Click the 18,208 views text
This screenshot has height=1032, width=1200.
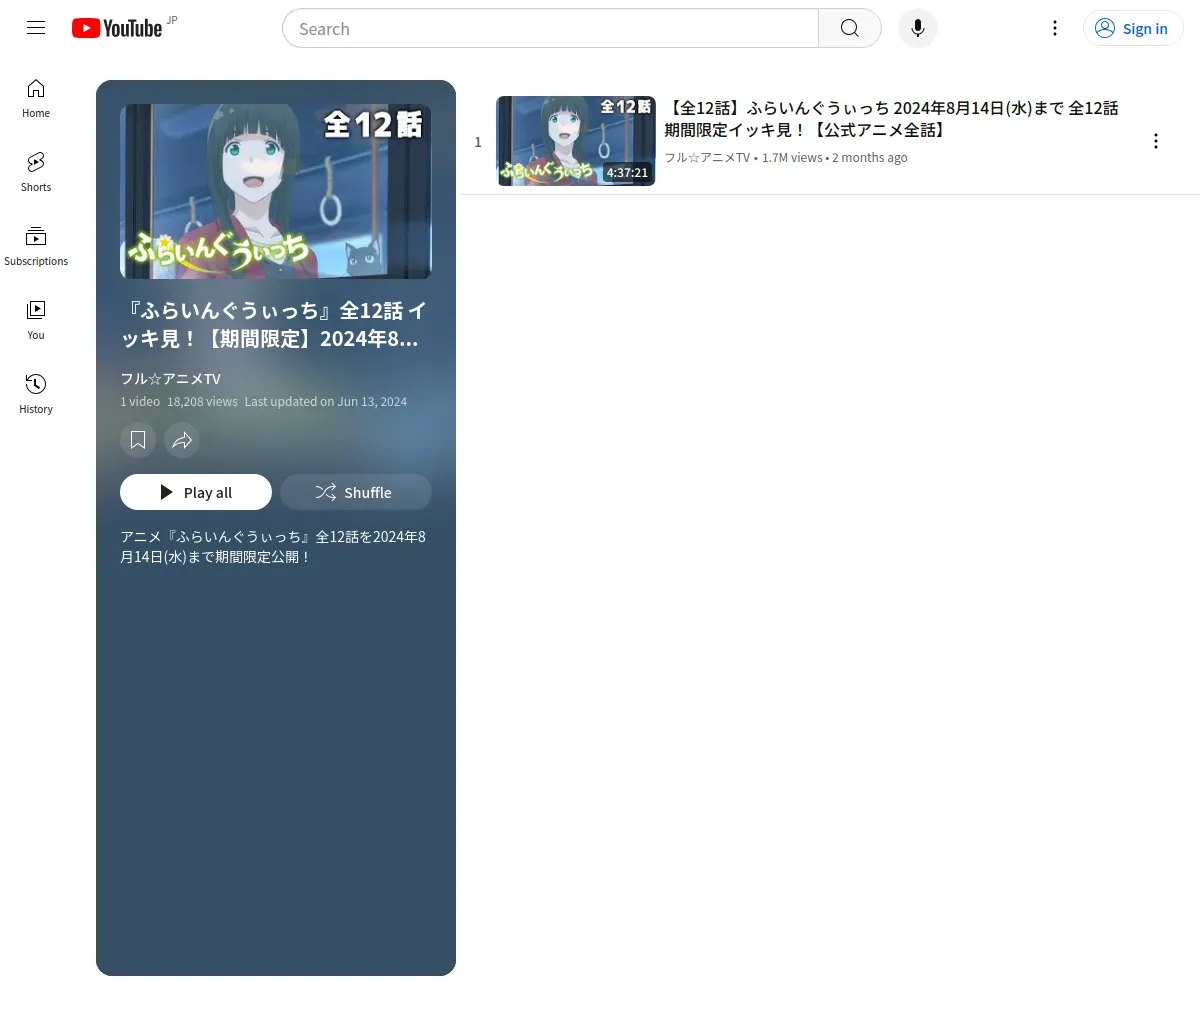[202, 402]
